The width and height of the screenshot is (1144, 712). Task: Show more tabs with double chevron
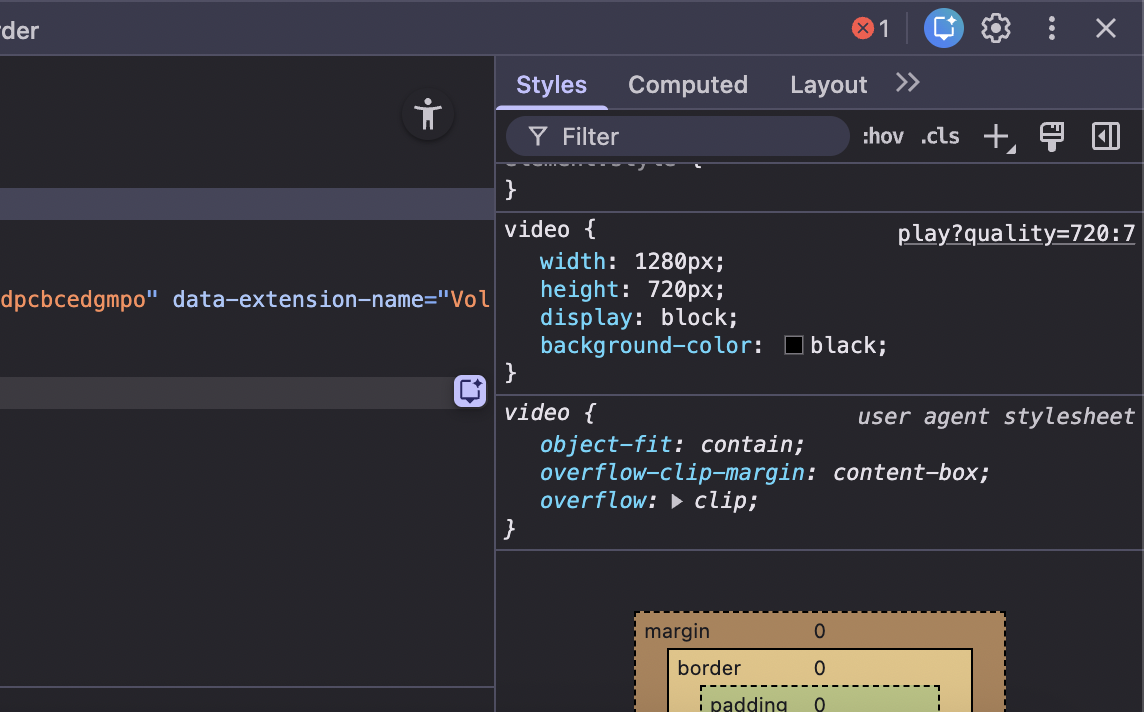pos(907,84)
